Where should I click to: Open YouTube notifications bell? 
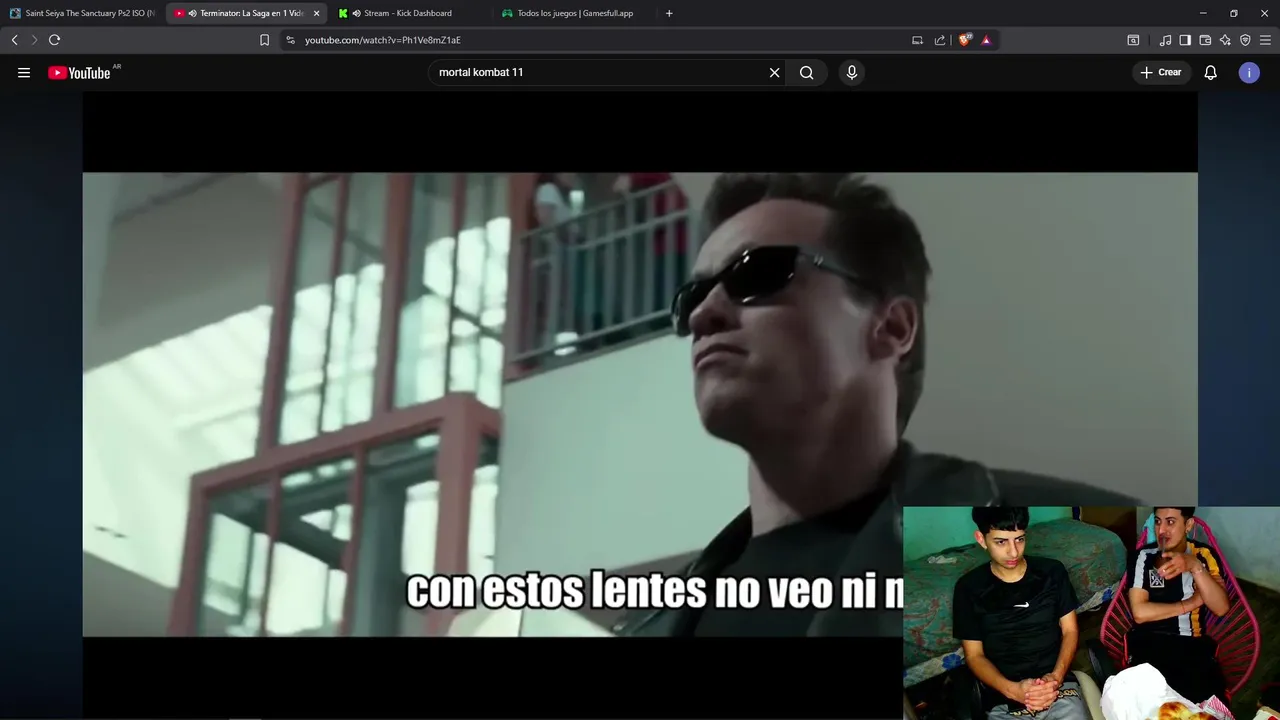[x=1210, y=72]
